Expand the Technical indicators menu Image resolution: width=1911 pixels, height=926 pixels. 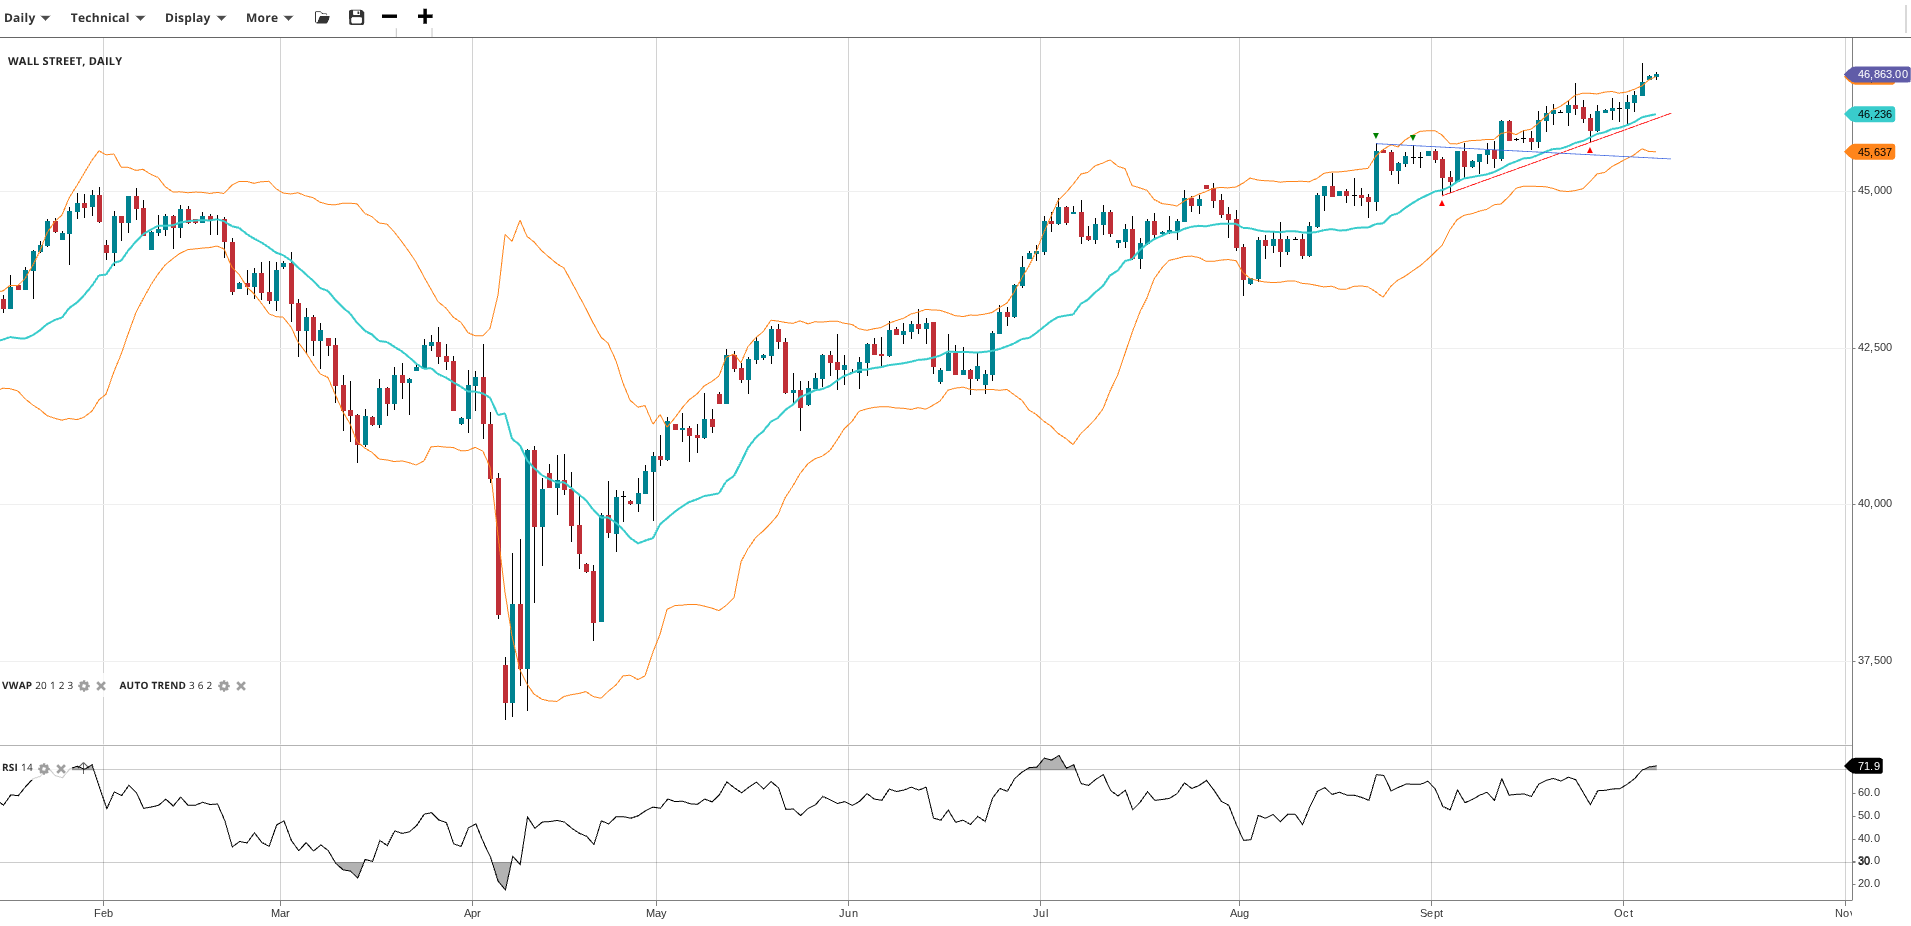click(x=107, y=18)
